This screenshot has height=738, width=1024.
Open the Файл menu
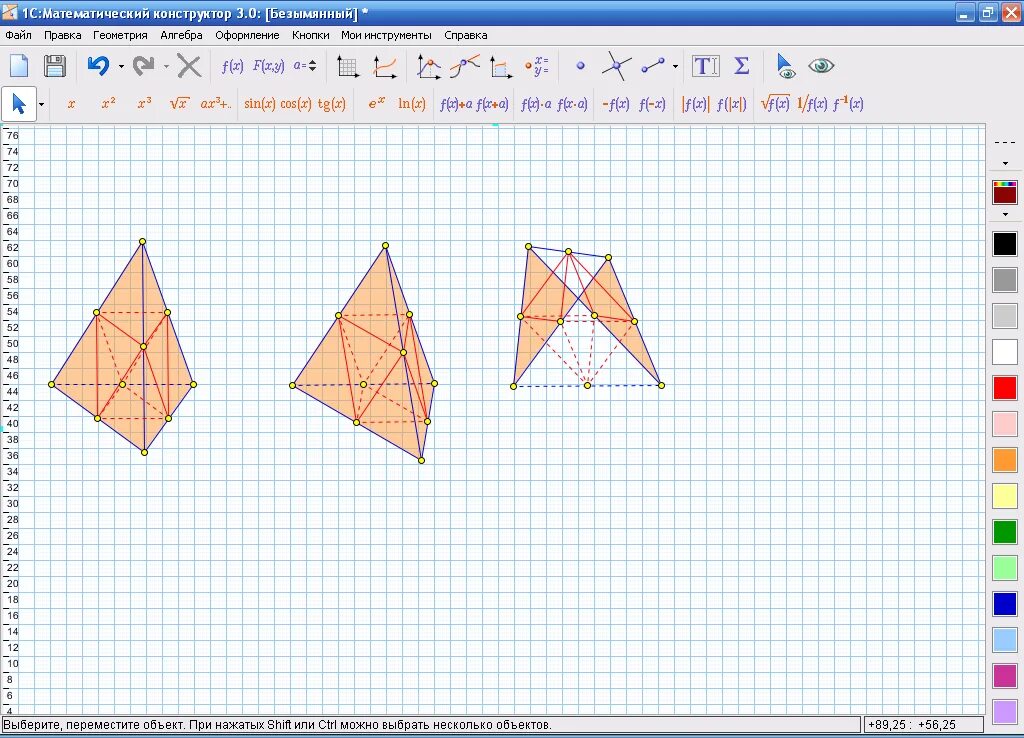18,35
